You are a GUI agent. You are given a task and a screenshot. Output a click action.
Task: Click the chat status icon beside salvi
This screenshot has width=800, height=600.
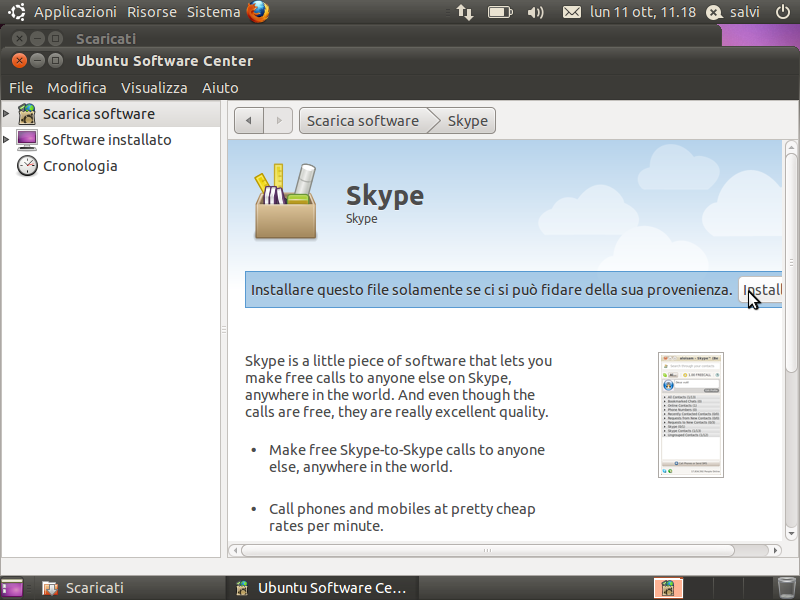tap(714, 12)
